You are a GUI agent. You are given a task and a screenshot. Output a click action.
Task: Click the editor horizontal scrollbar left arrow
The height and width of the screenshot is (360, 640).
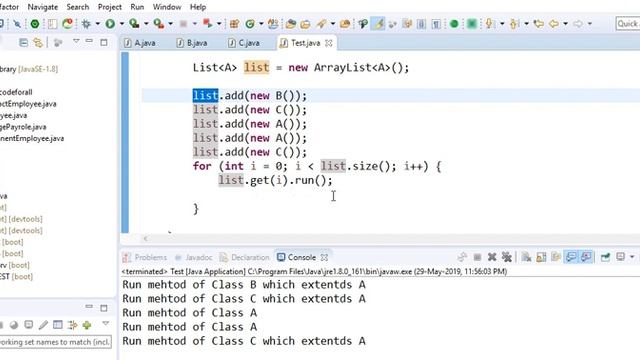pos(146,239)
